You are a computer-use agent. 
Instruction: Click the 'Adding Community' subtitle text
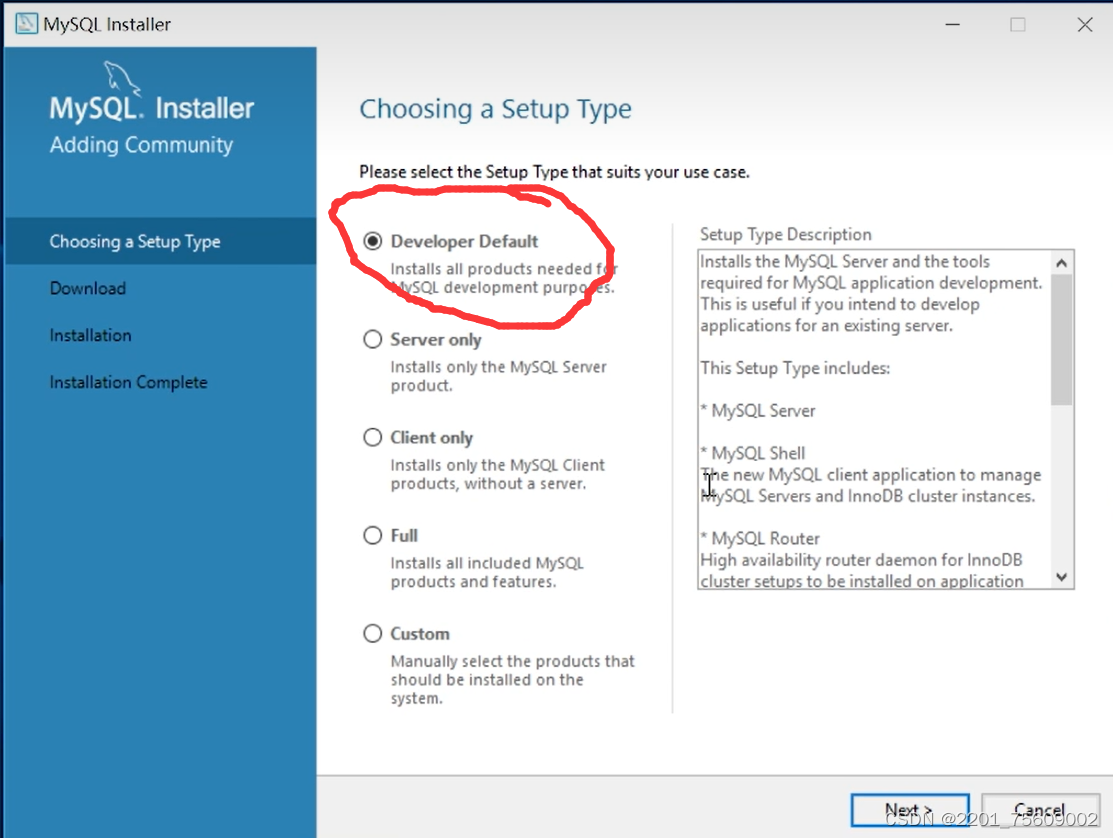(x=141, y=145)
